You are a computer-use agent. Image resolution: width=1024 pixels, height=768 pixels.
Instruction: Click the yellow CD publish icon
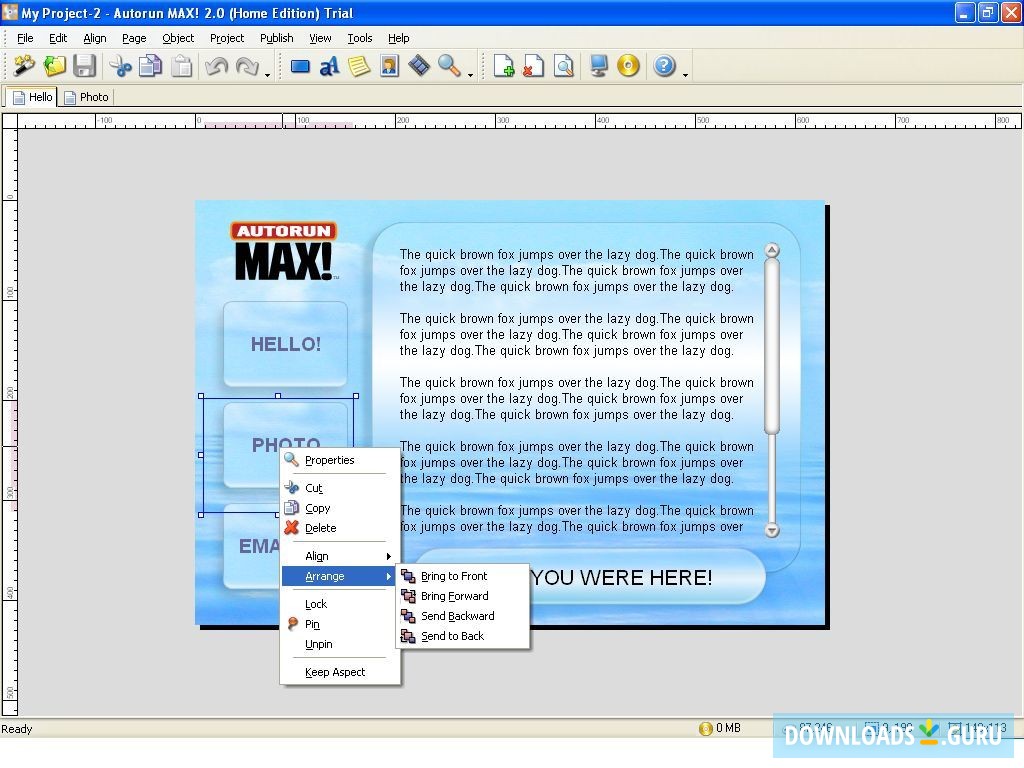pyautogui.click(x=628, y=66)
